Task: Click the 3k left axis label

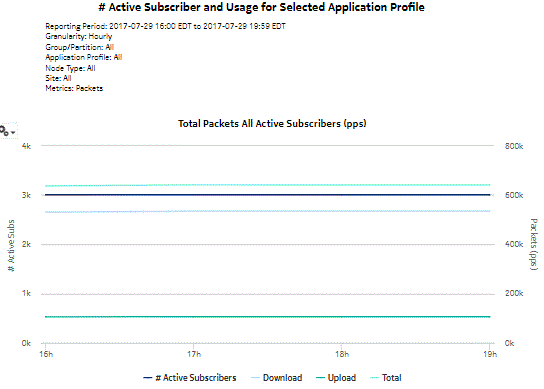Action: (x=26, y=195)
